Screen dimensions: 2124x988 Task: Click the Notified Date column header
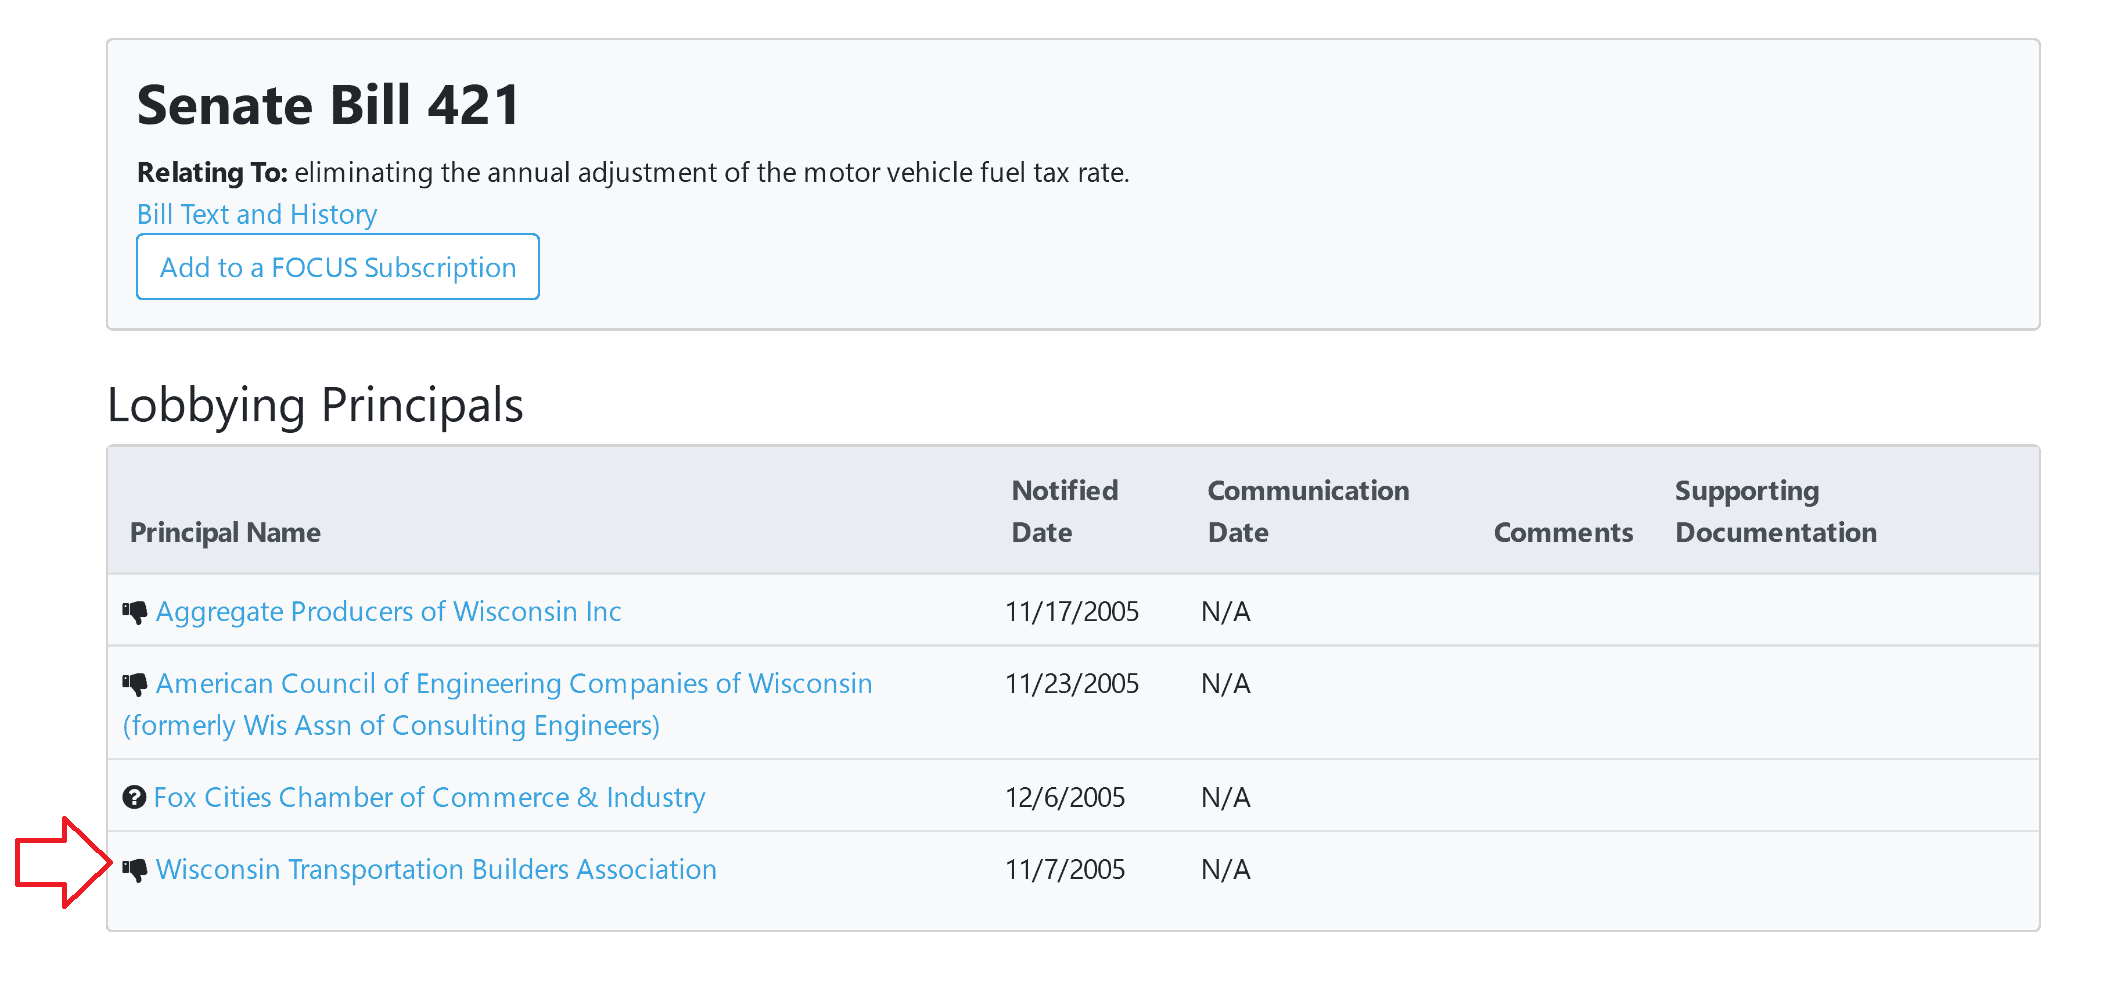tap(1065, 511)
